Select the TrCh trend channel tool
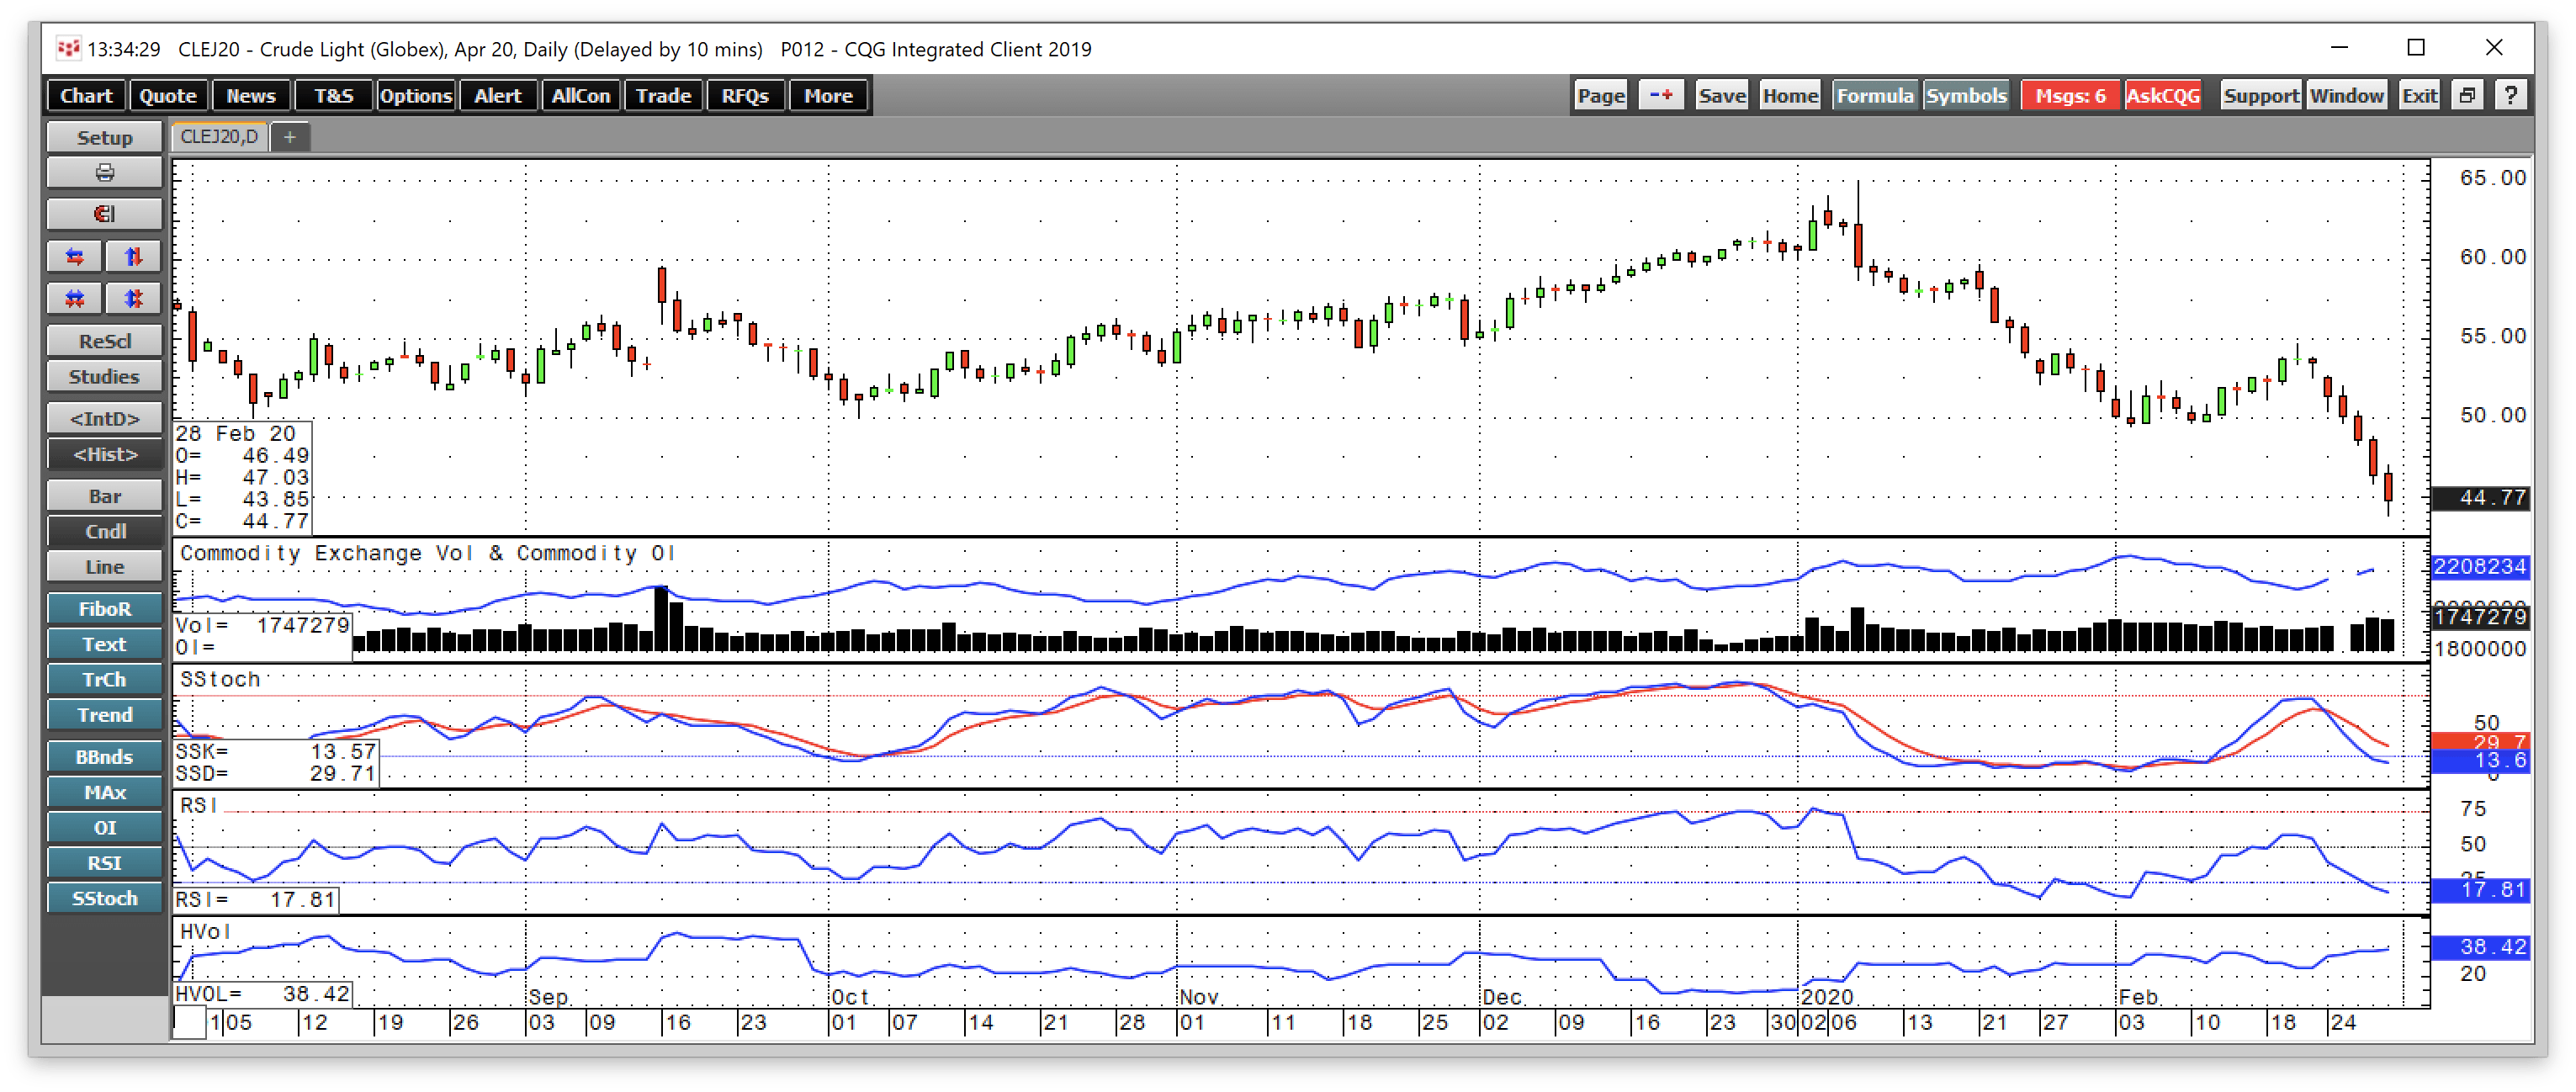The width and height of the screenshot is (2576, 1092). point(104,680)
